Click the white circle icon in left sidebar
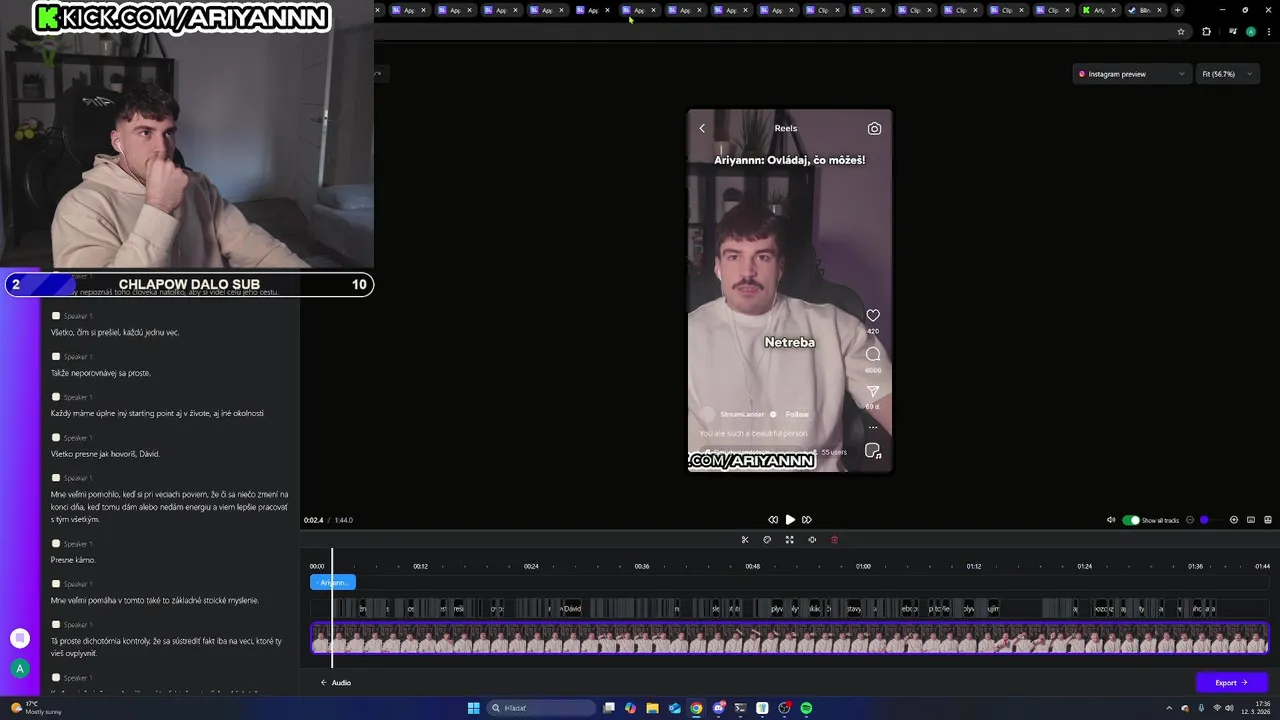Viewport: 1280px width, 720px height. point(20,638)
